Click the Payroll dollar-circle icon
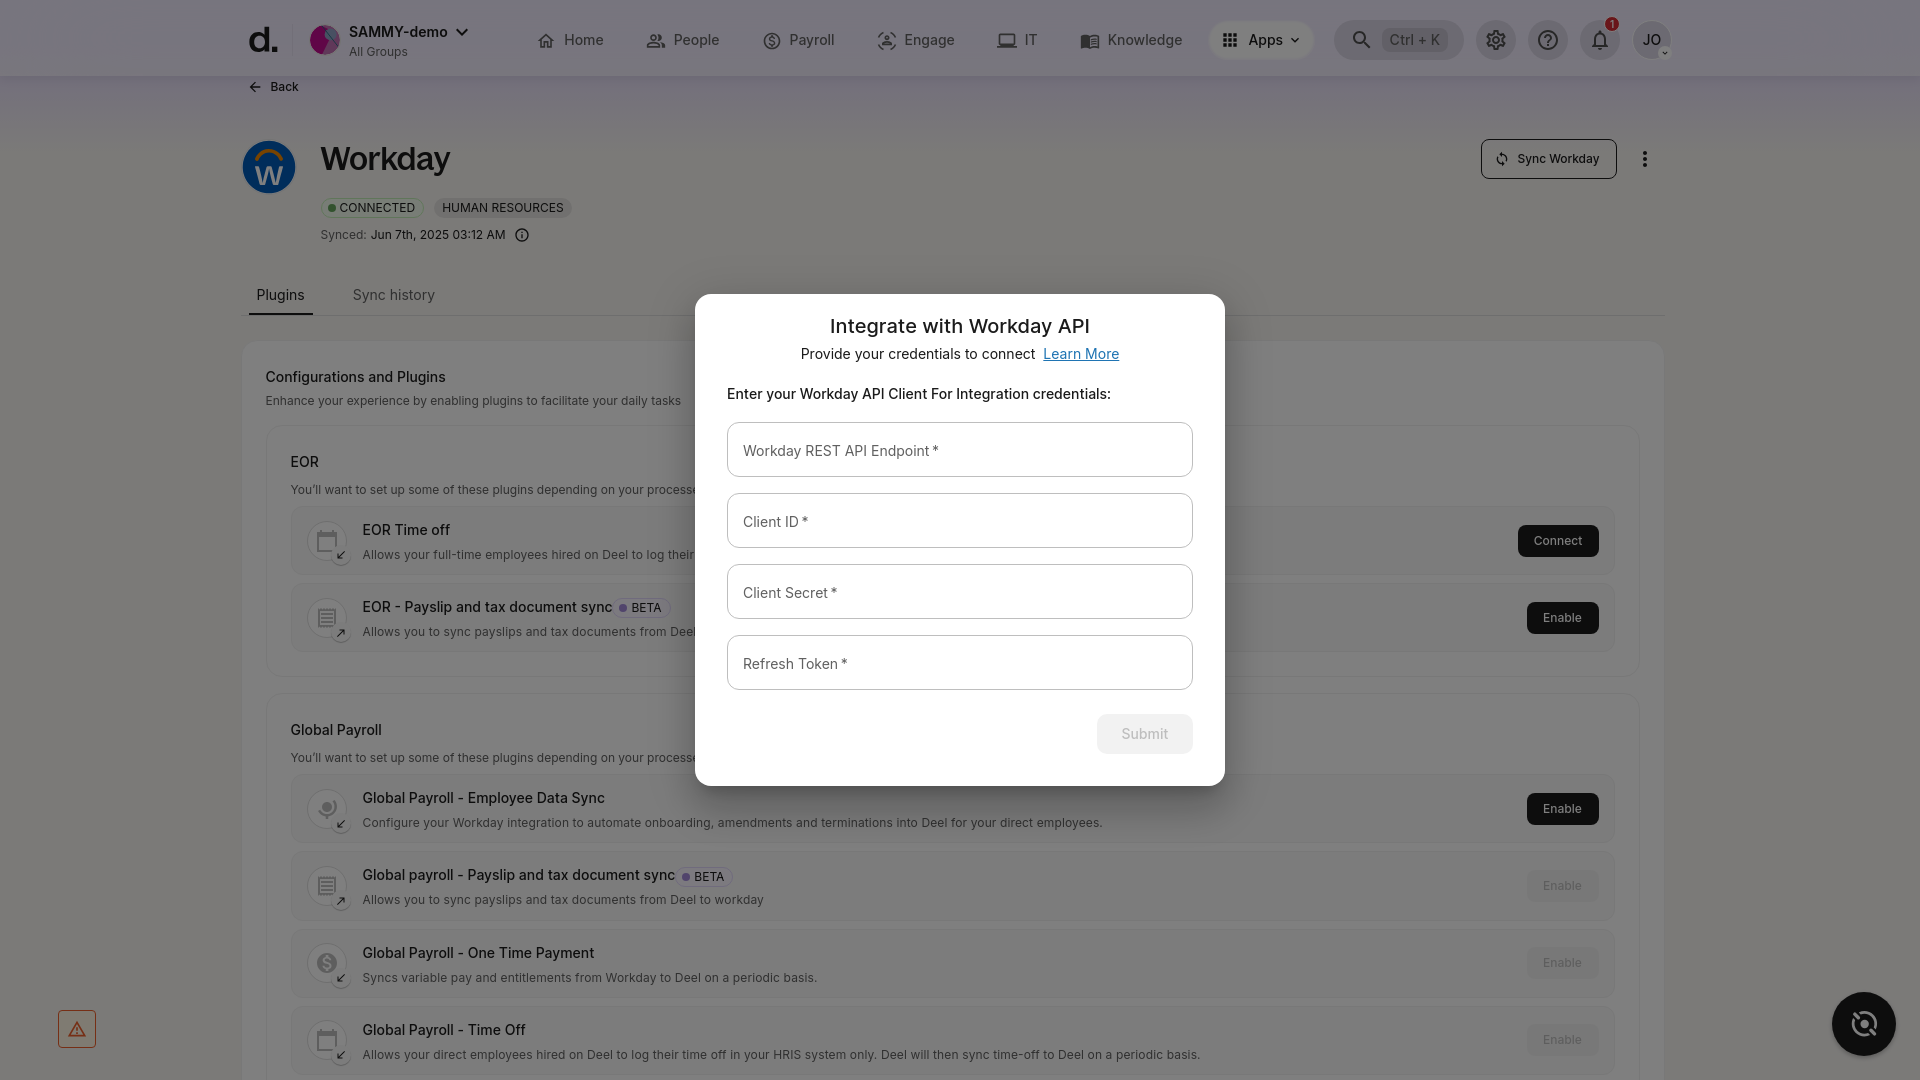 coord(772,41)
